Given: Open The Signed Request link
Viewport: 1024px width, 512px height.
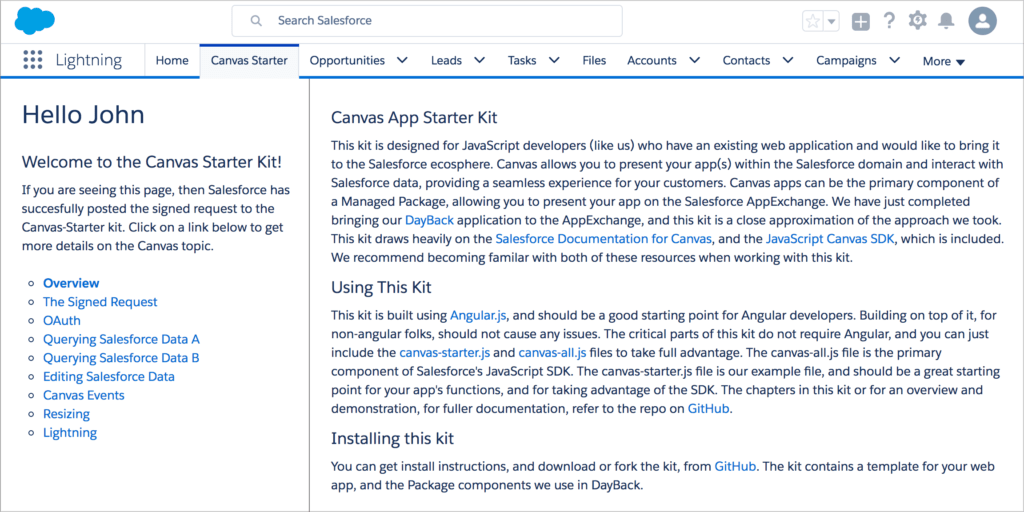Looking at the screenshot, I should coord(100,302).
